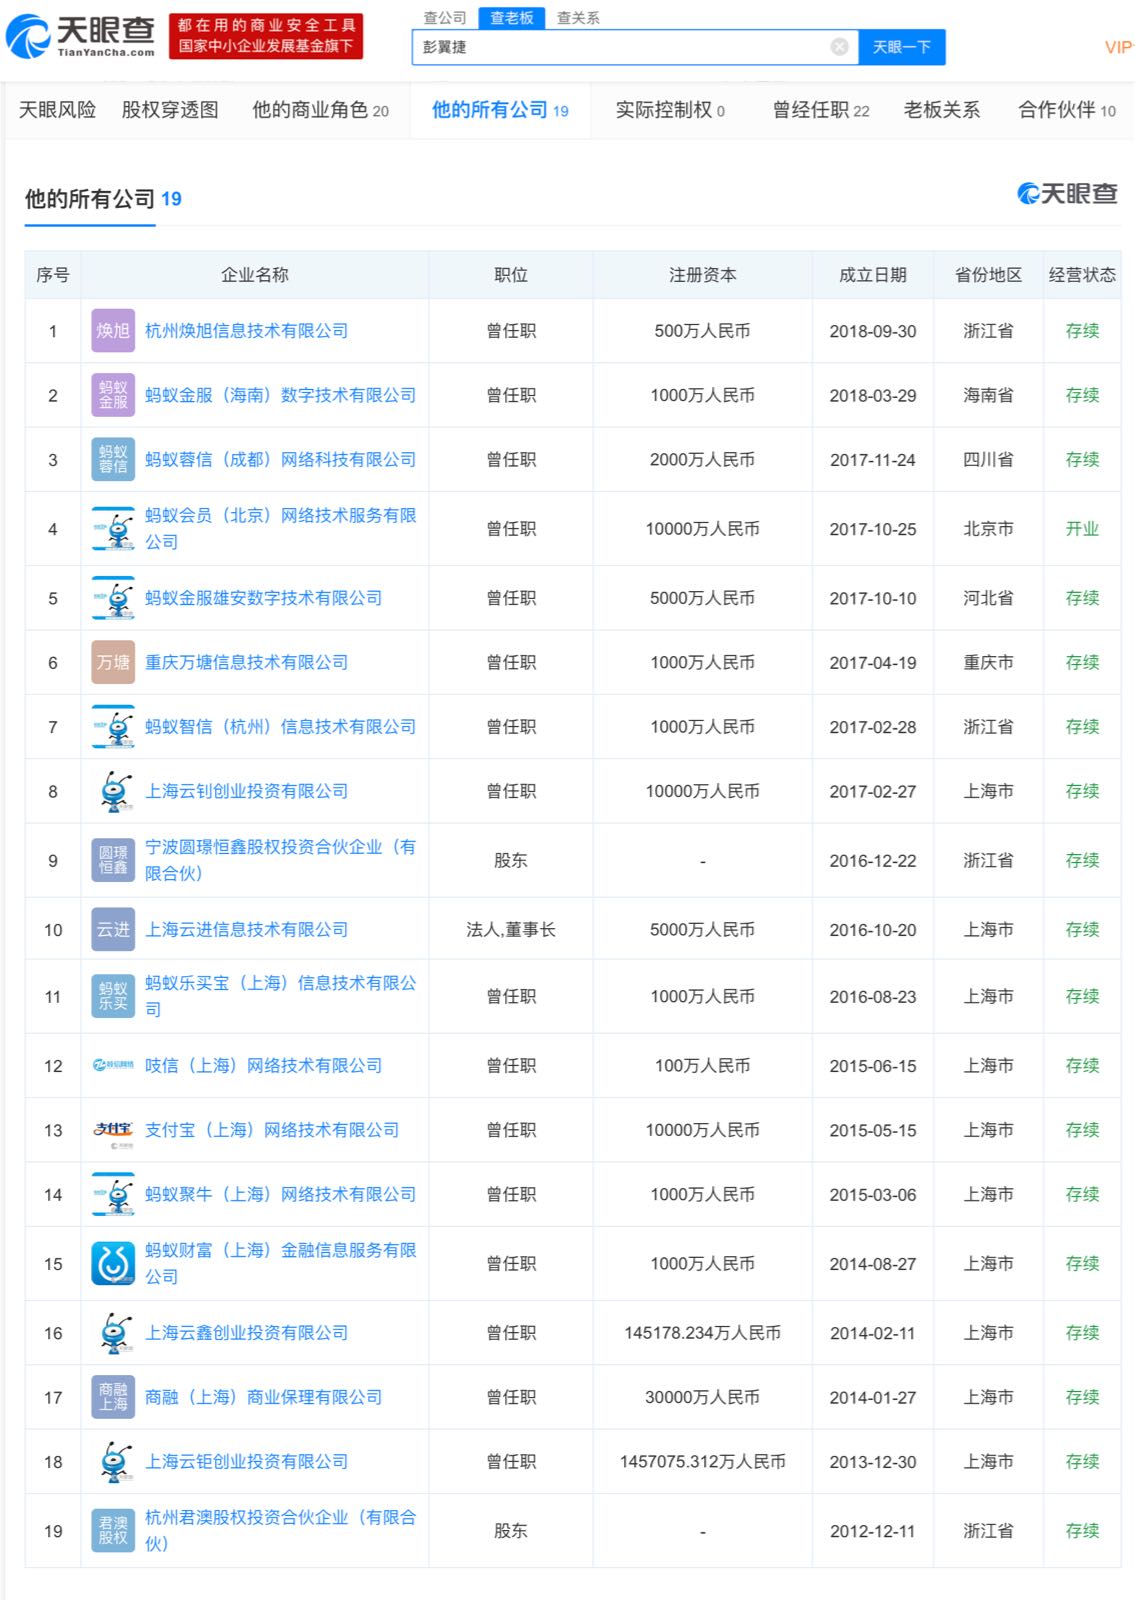
Task: Click the 蚂蚁财富 blue logo icon
Action: (x=113, y=1264)
